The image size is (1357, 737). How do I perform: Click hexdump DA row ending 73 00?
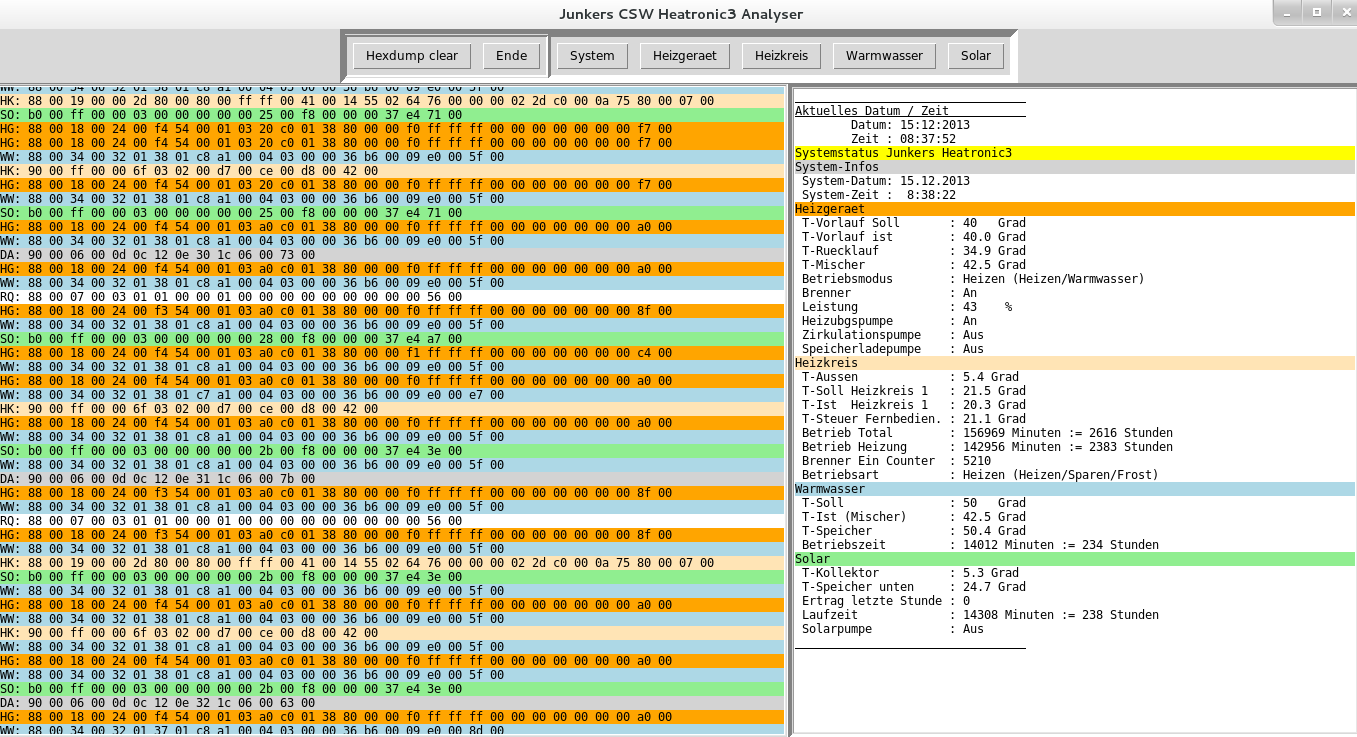point(392,255)
